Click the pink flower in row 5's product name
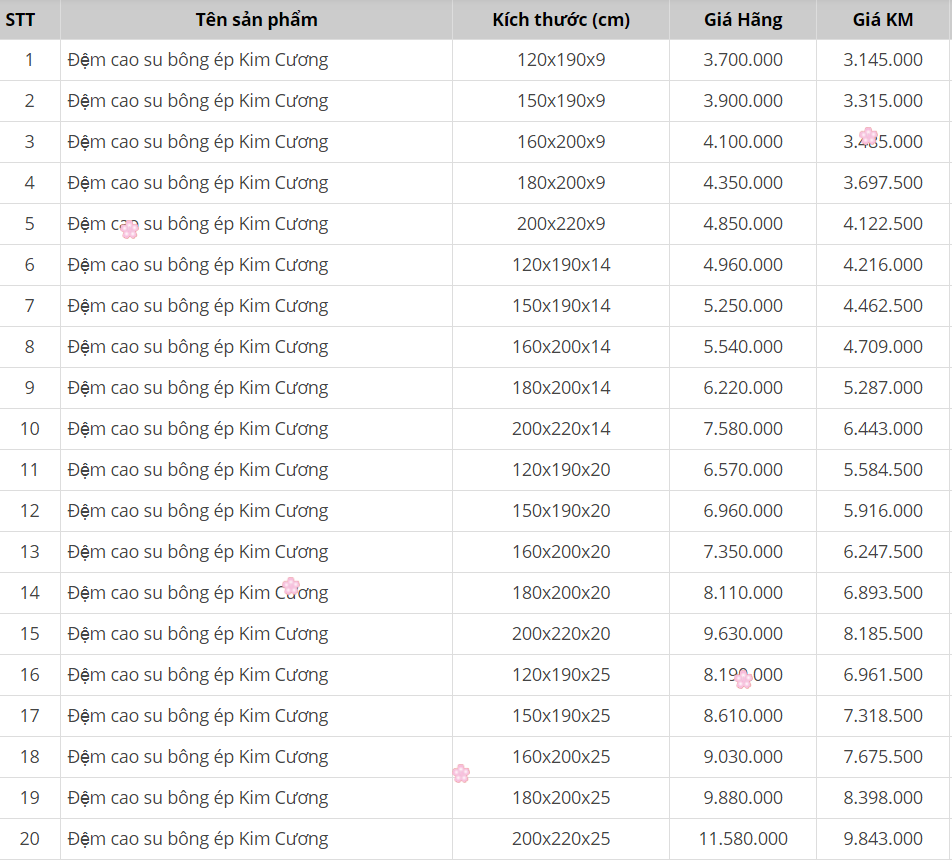This screenshot has height=862, width=952. pyautogui.click(x=129, y=230)
